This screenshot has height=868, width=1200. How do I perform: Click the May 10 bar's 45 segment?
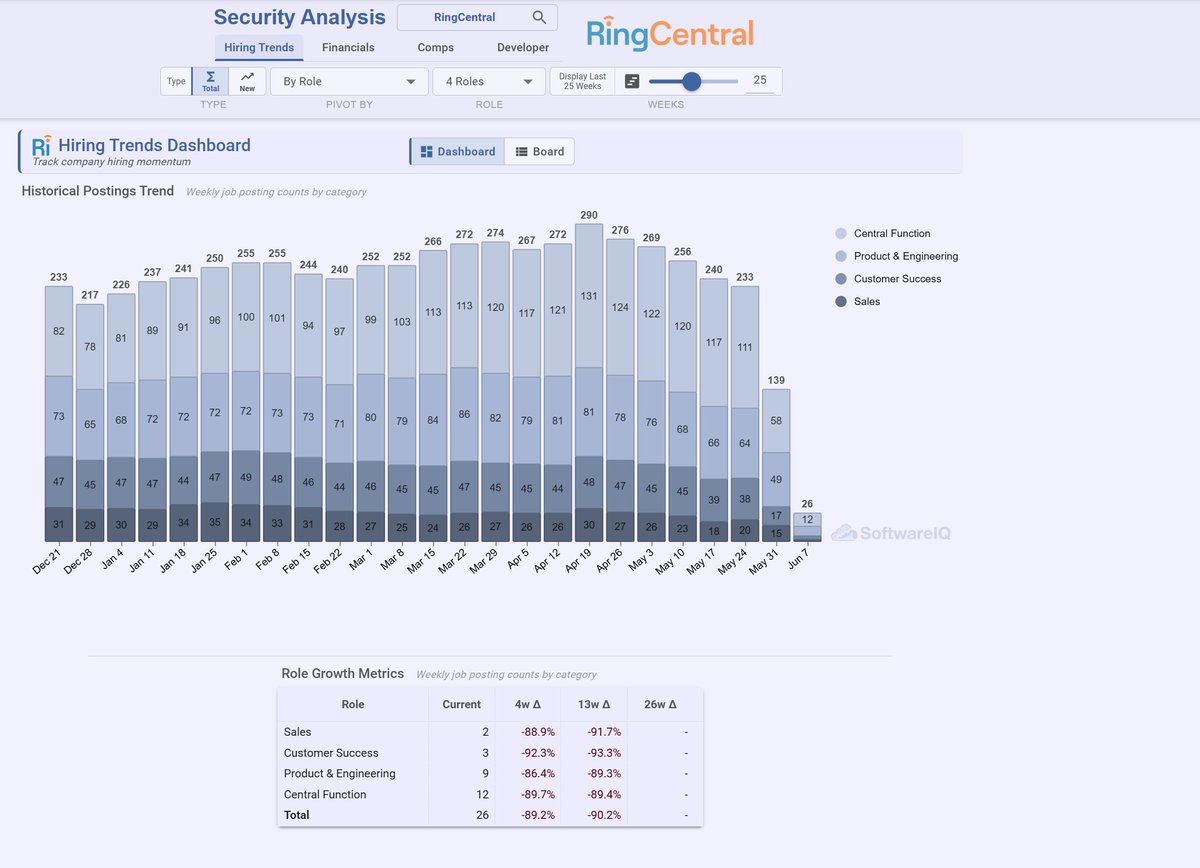683,492
